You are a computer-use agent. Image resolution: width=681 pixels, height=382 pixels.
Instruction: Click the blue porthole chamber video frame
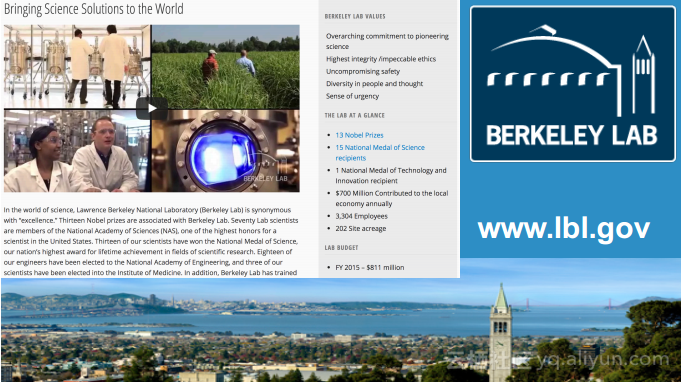(226, 151)
